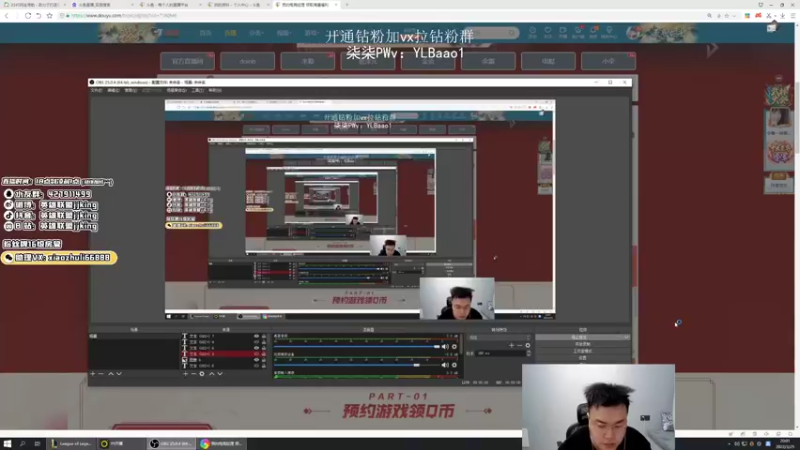Go back in browser
The height and width of the screenshot is (450, 800).
[x=7, y=16]
